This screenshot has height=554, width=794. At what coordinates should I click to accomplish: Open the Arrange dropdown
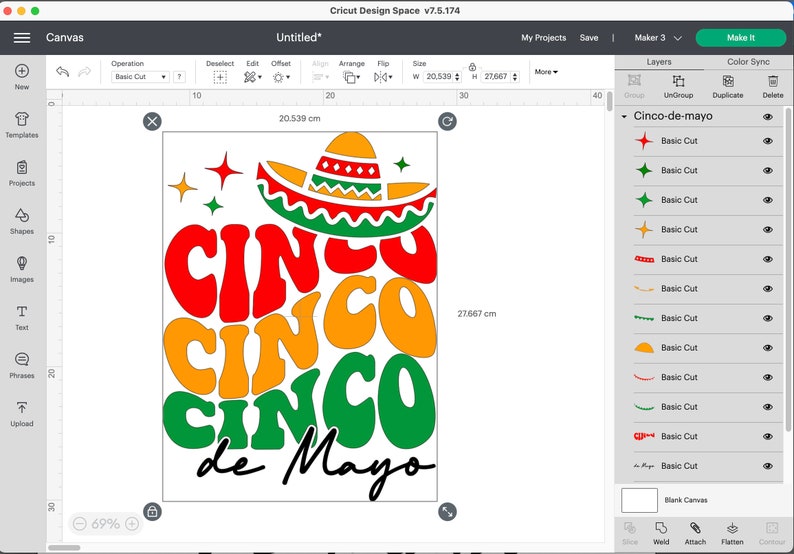[351, 77]
